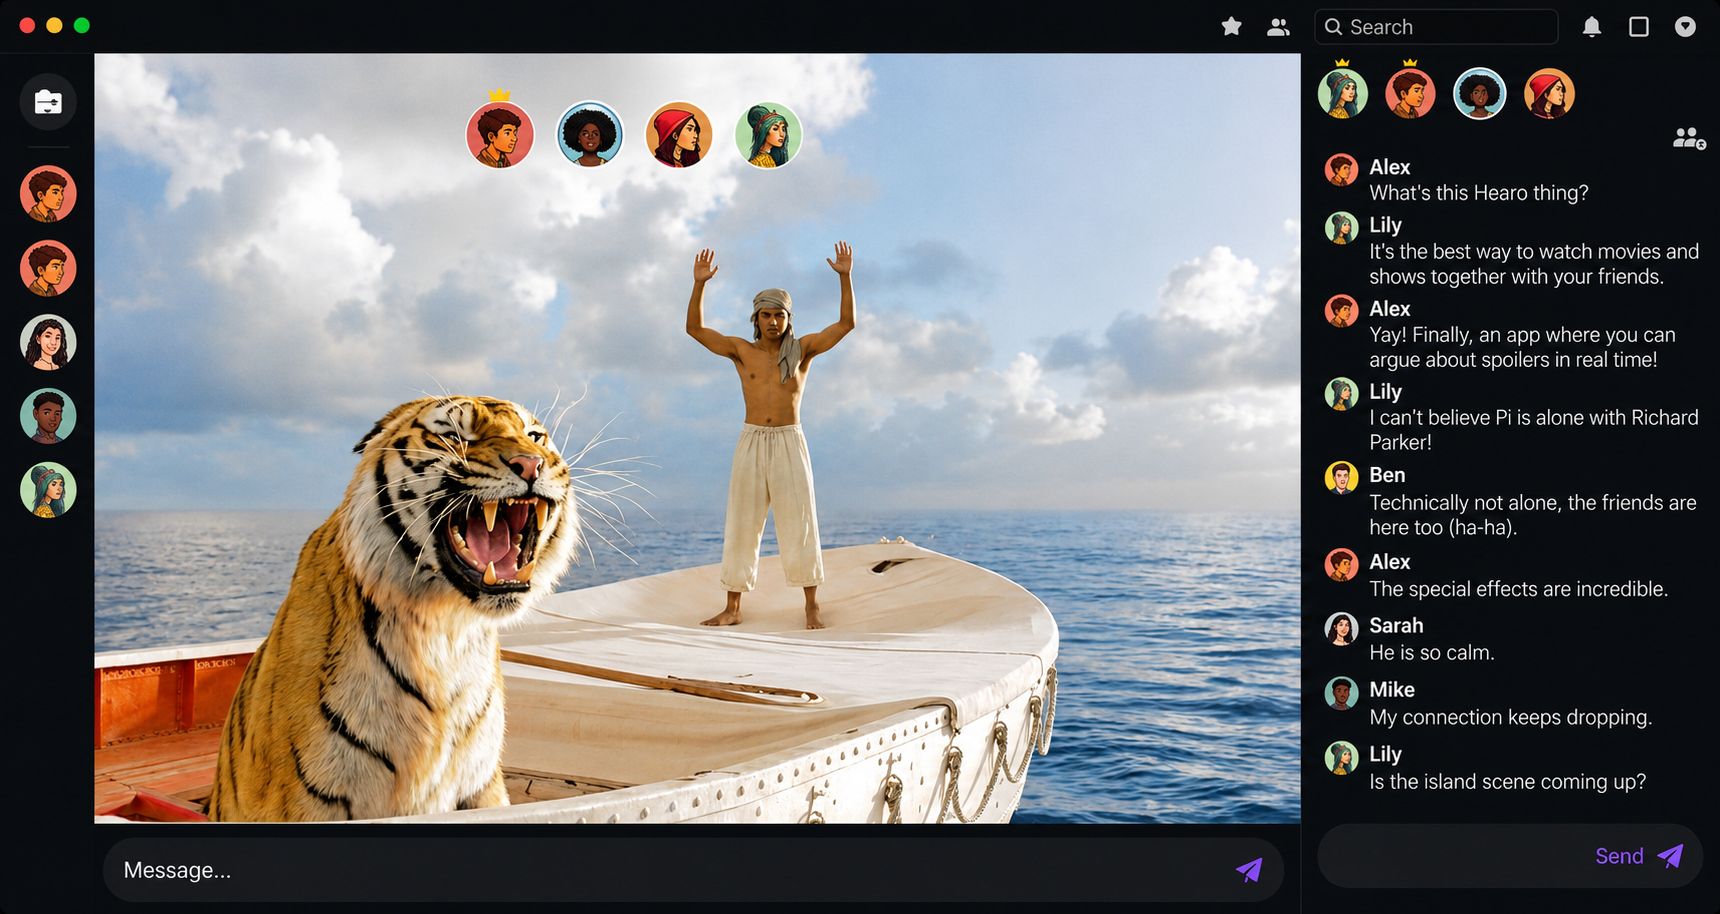Click the name 'Mike' in the chat
Image resolution: width=1720 pixels, height=914 pixels.
[x=1392, y=689]
